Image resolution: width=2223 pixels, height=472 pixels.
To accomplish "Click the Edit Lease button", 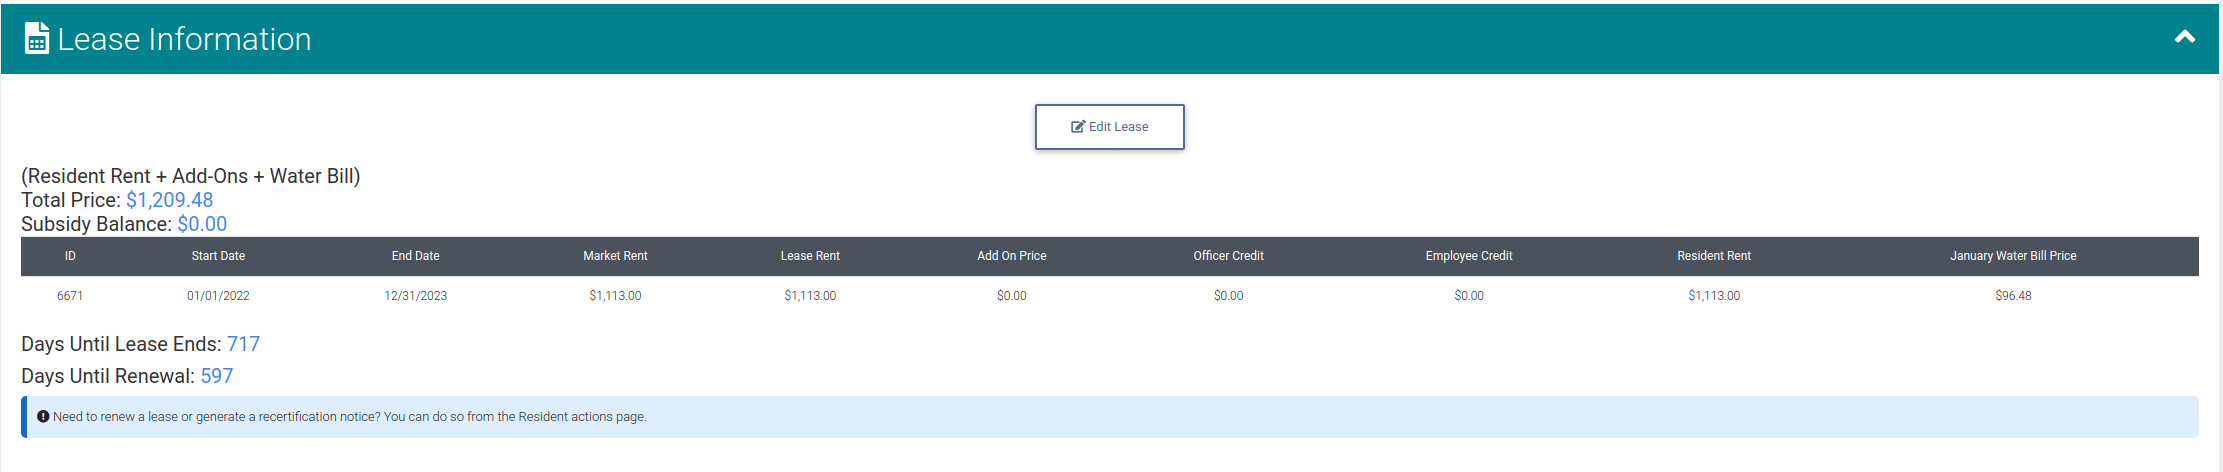I will (1110, 127).
